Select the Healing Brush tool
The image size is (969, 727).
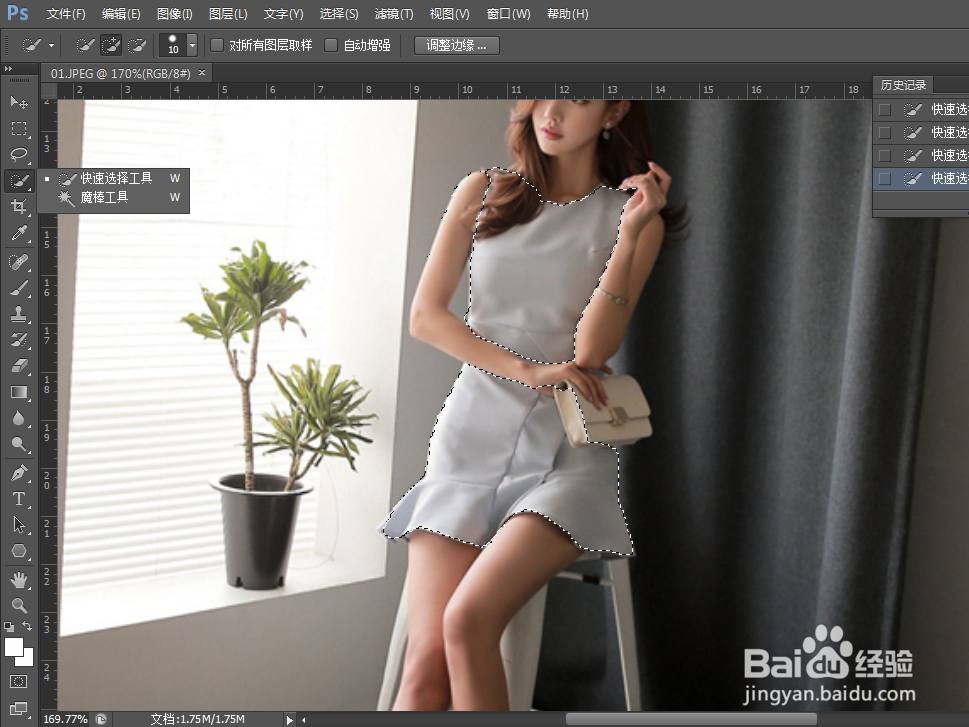click(19, 261)
